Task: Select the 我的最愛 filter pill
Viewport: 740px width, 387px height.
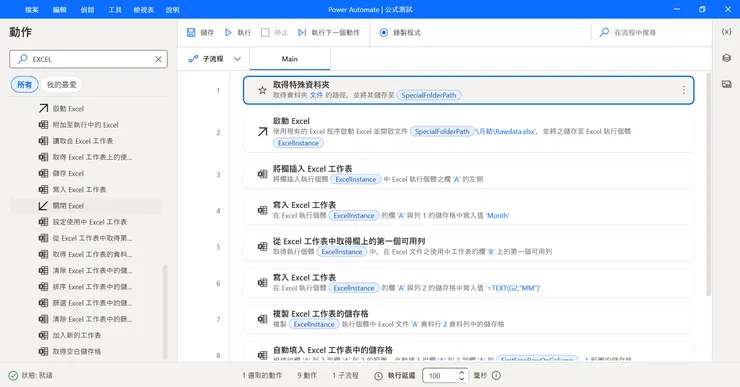Action: (x=61, y=84)
